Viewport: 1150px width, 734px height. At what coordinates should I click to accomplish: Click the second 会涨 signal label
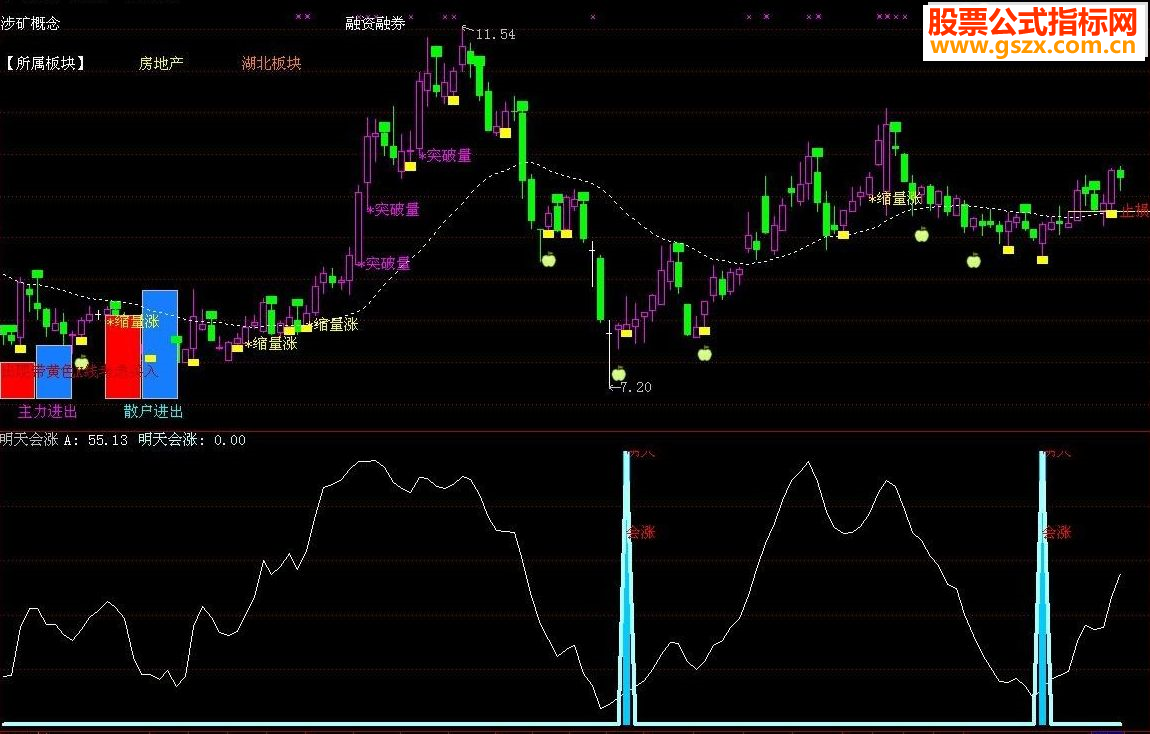(x=1057, y=532)
